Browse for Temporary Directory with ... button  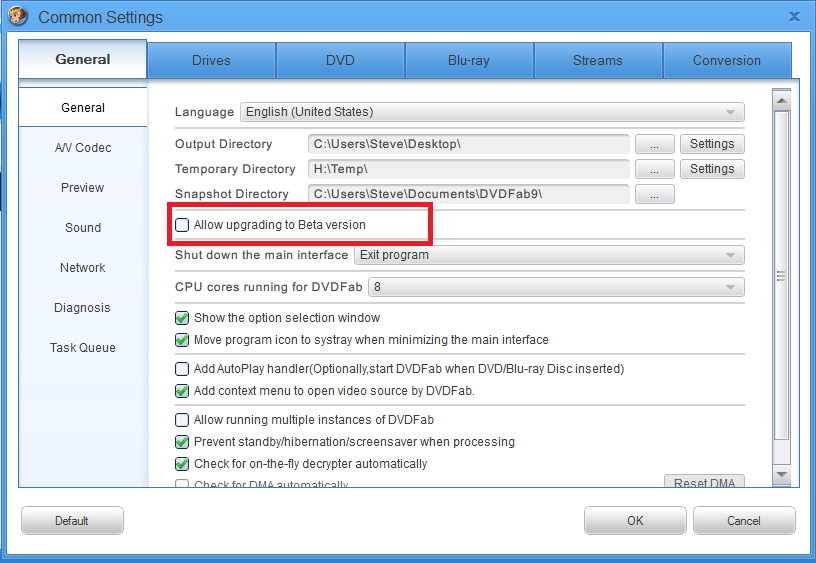coord(655,169)
